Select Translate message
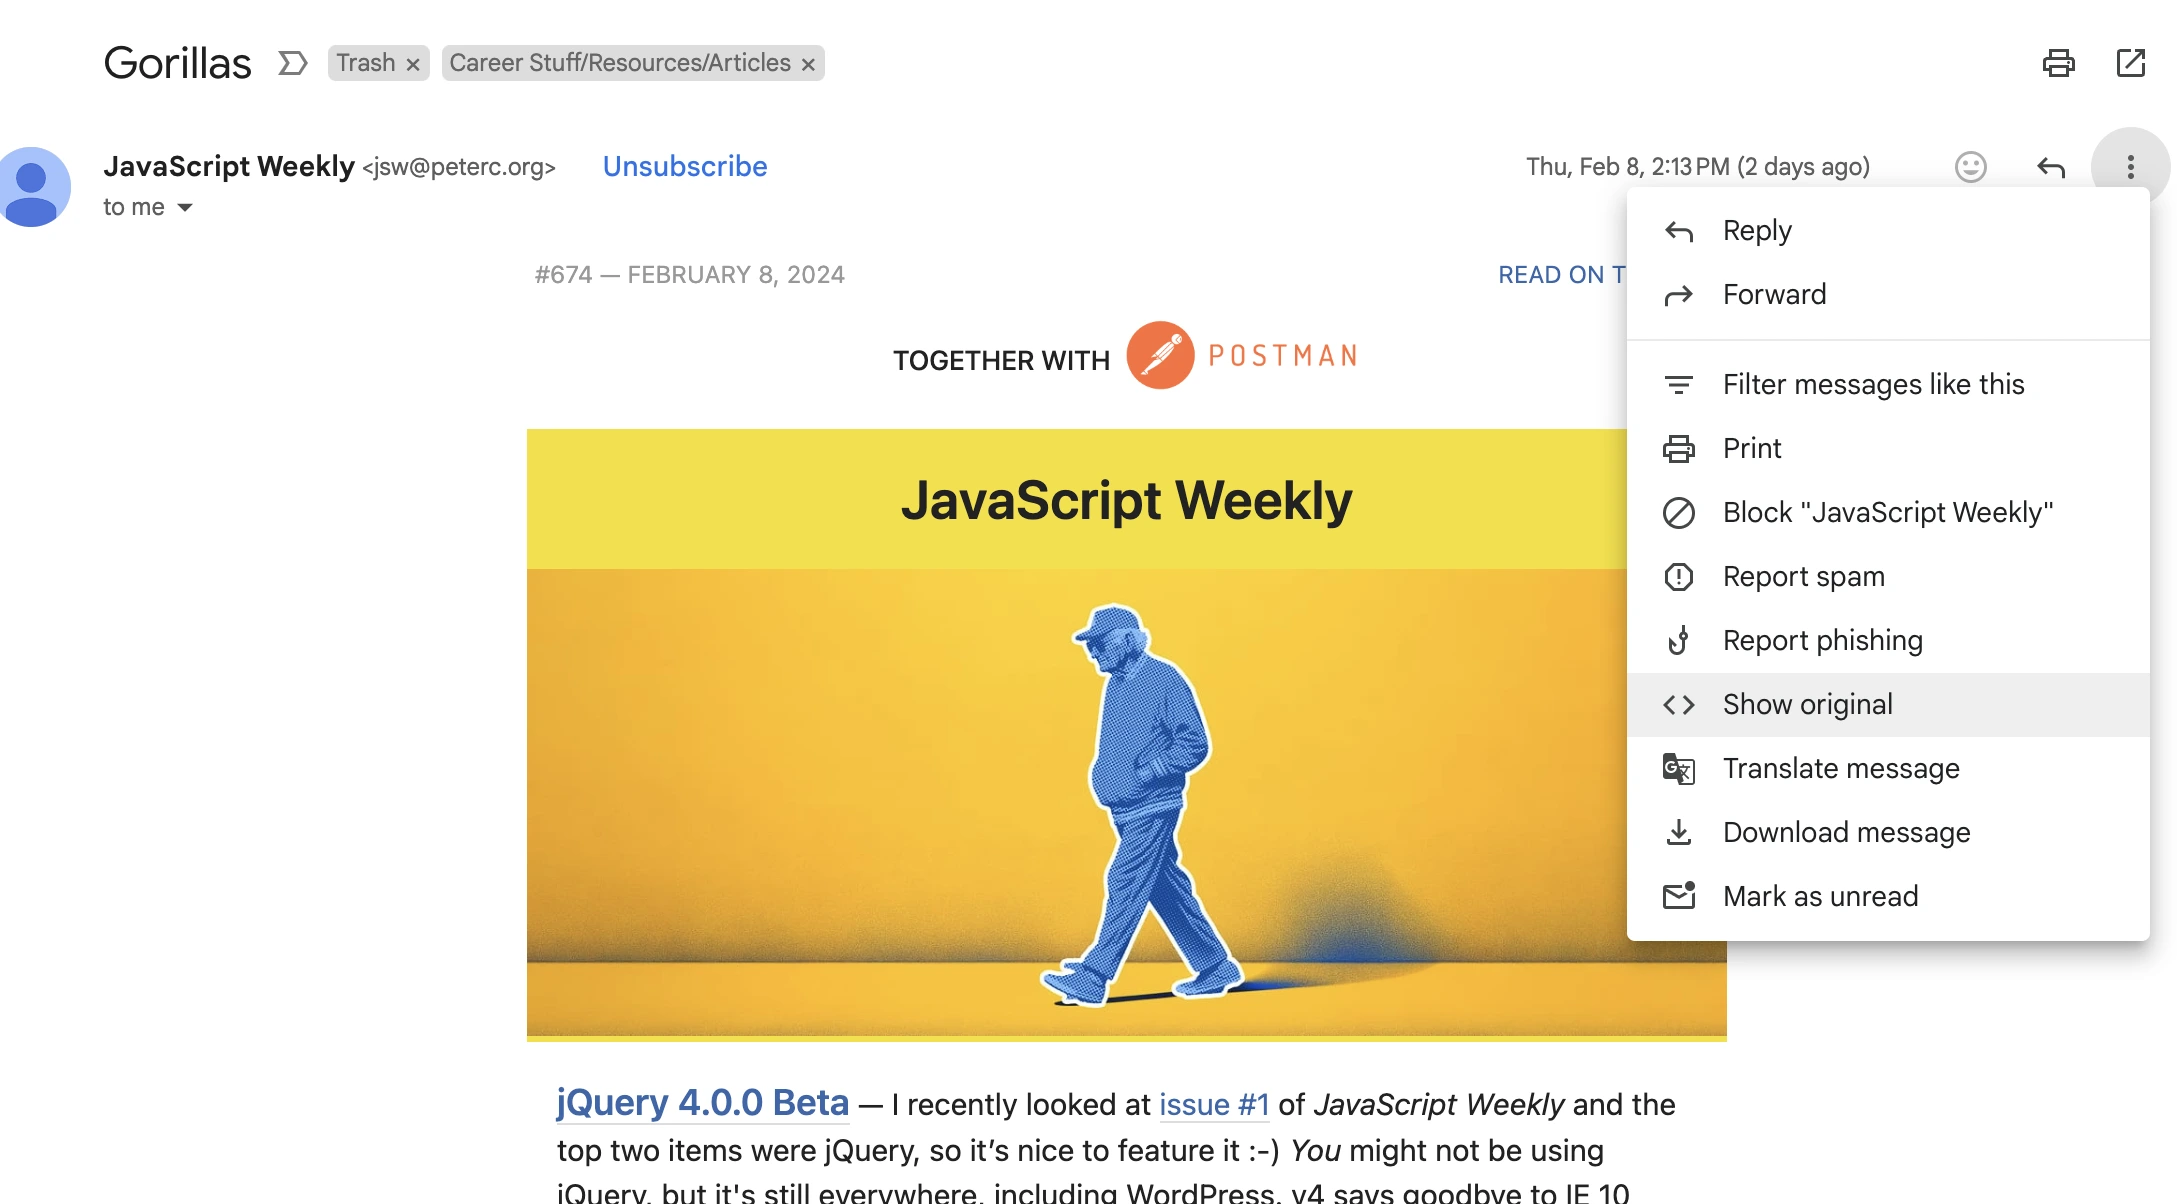 click(x=1888, y=769)
